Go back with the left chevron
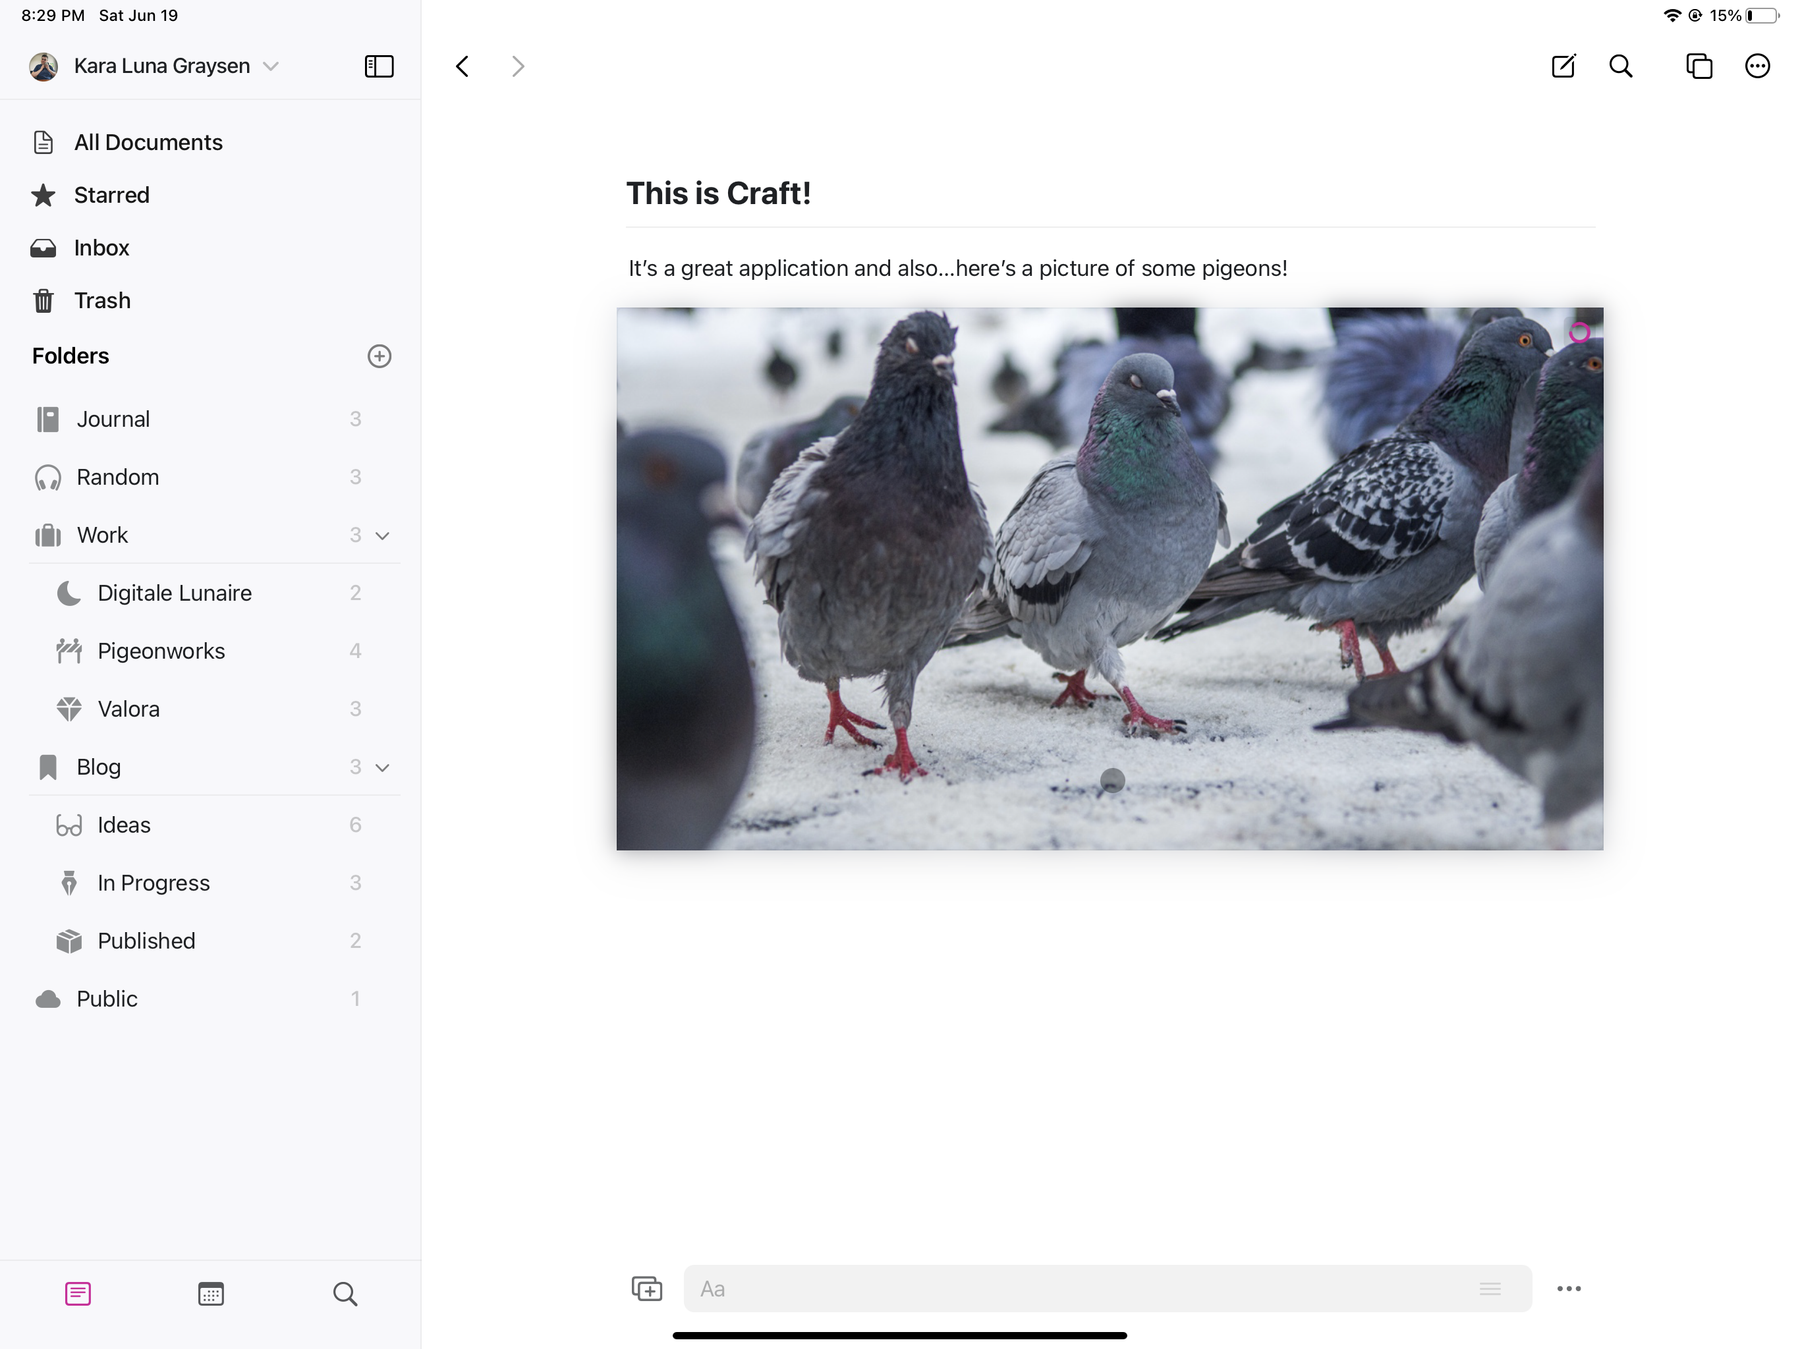The height and width of the screenshot is (1349, 1800). (462, 66)
